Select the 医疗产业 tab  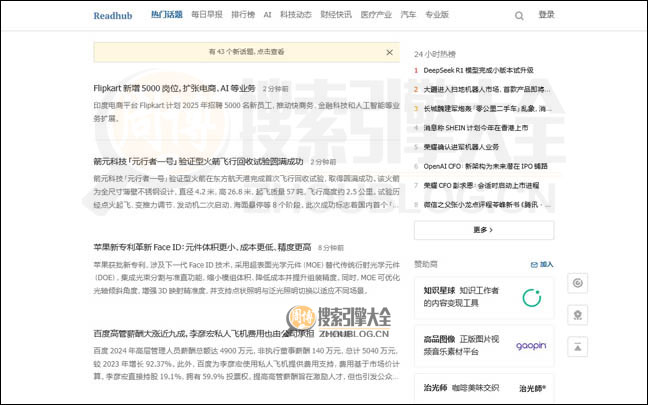(x=376, y=15)
